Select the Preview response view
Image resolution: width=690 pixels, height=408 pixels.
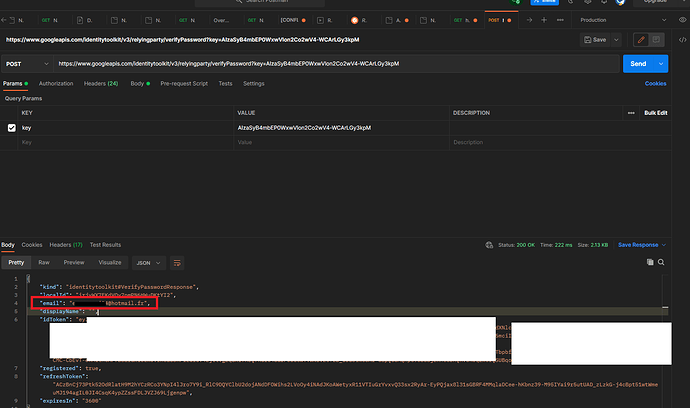(x=74, y=263)
